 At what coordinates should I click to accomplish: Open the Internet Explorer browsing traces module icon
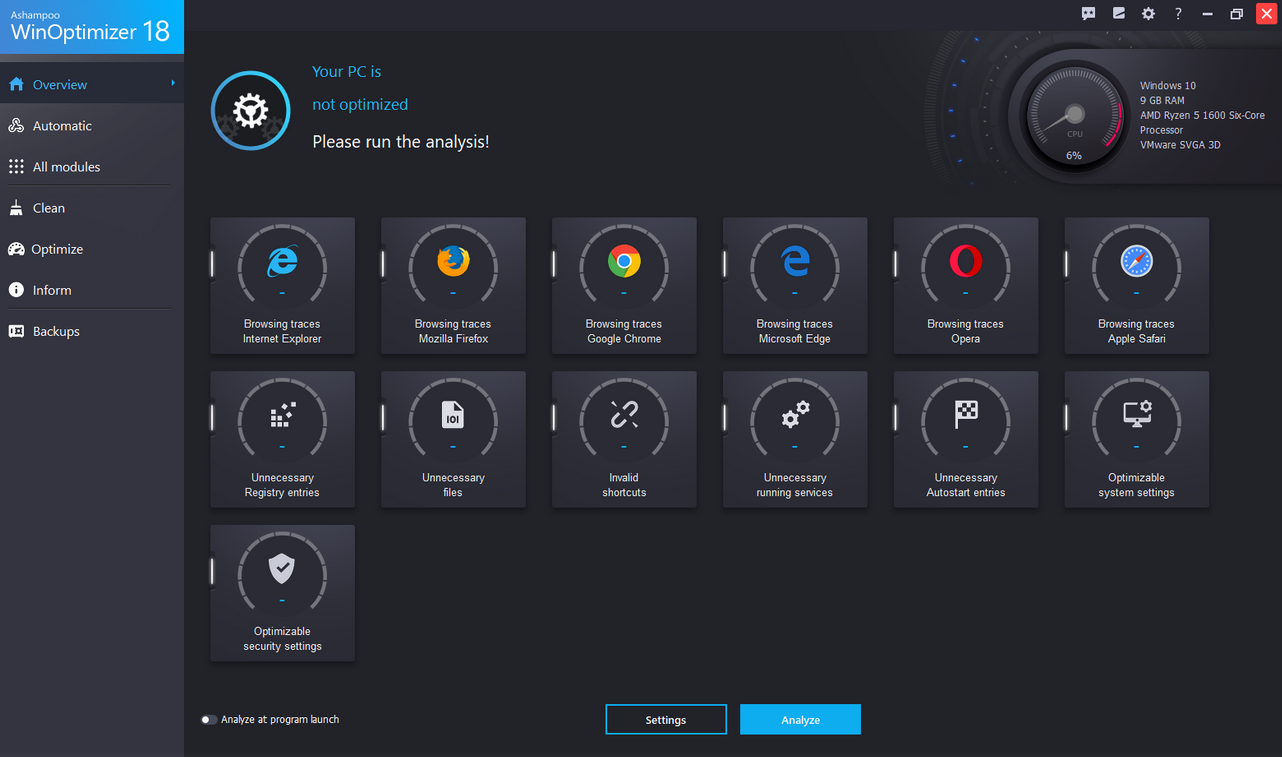pyautogui.click(x=282, y=262)
